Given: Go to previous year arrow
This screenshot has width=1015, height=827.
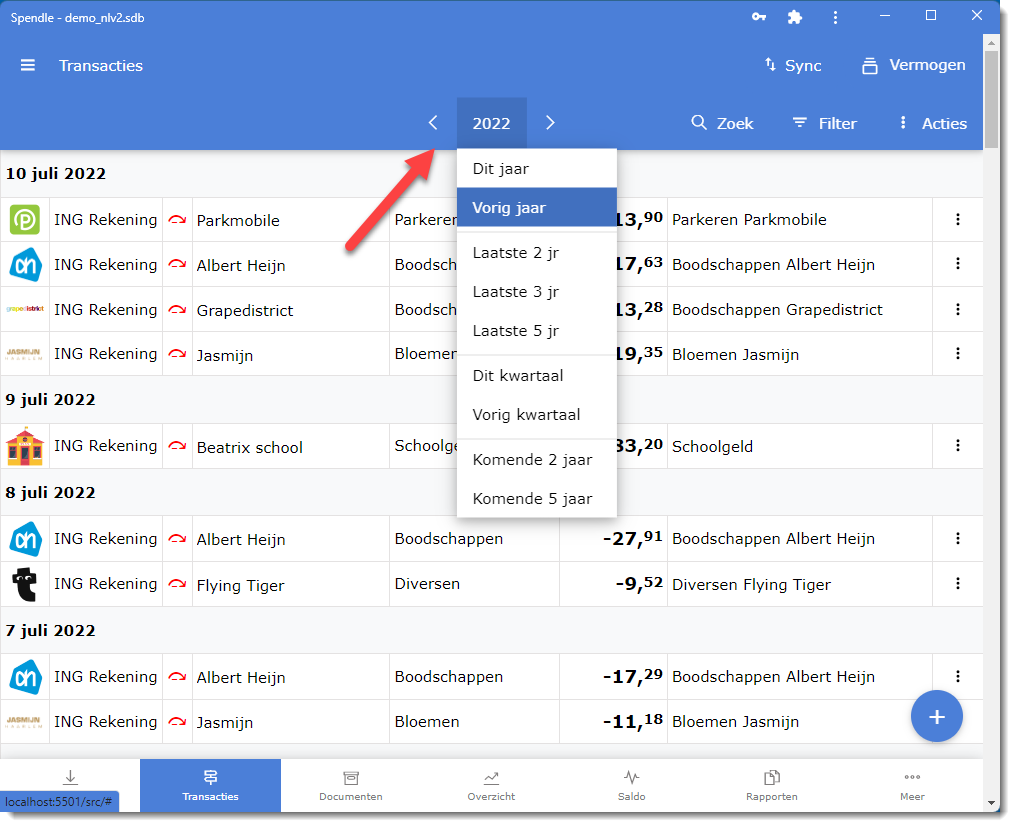Looking at the screenshot, I should 433,123.
